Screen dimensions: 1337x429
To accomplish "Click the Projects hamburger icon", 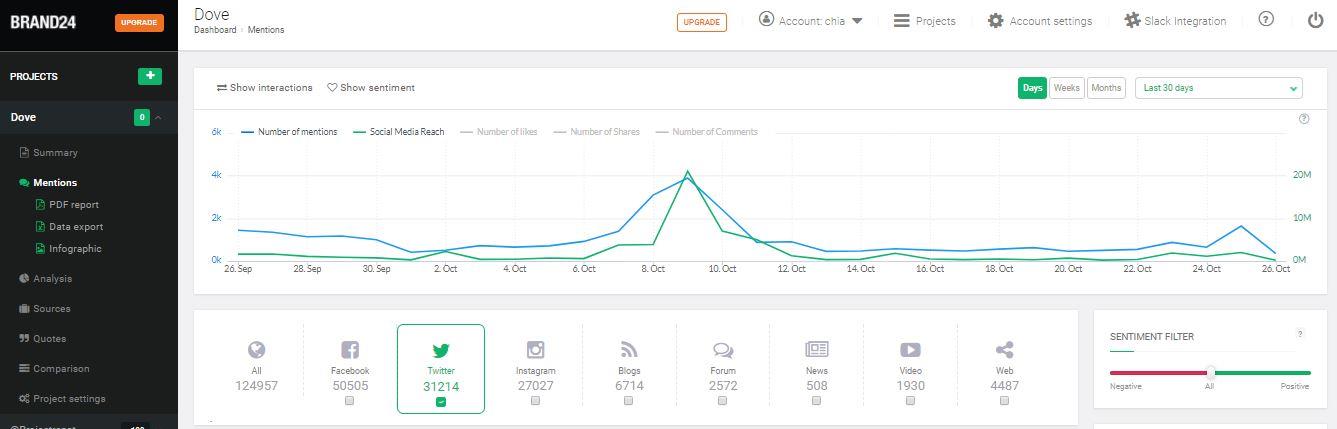I will (901, 20).
